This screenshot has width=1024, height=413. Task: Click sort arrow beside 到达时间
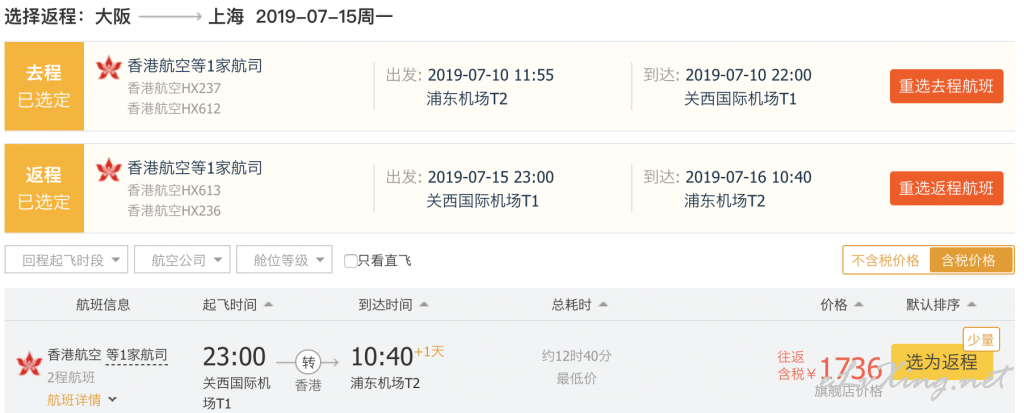(x=424, y=305)
